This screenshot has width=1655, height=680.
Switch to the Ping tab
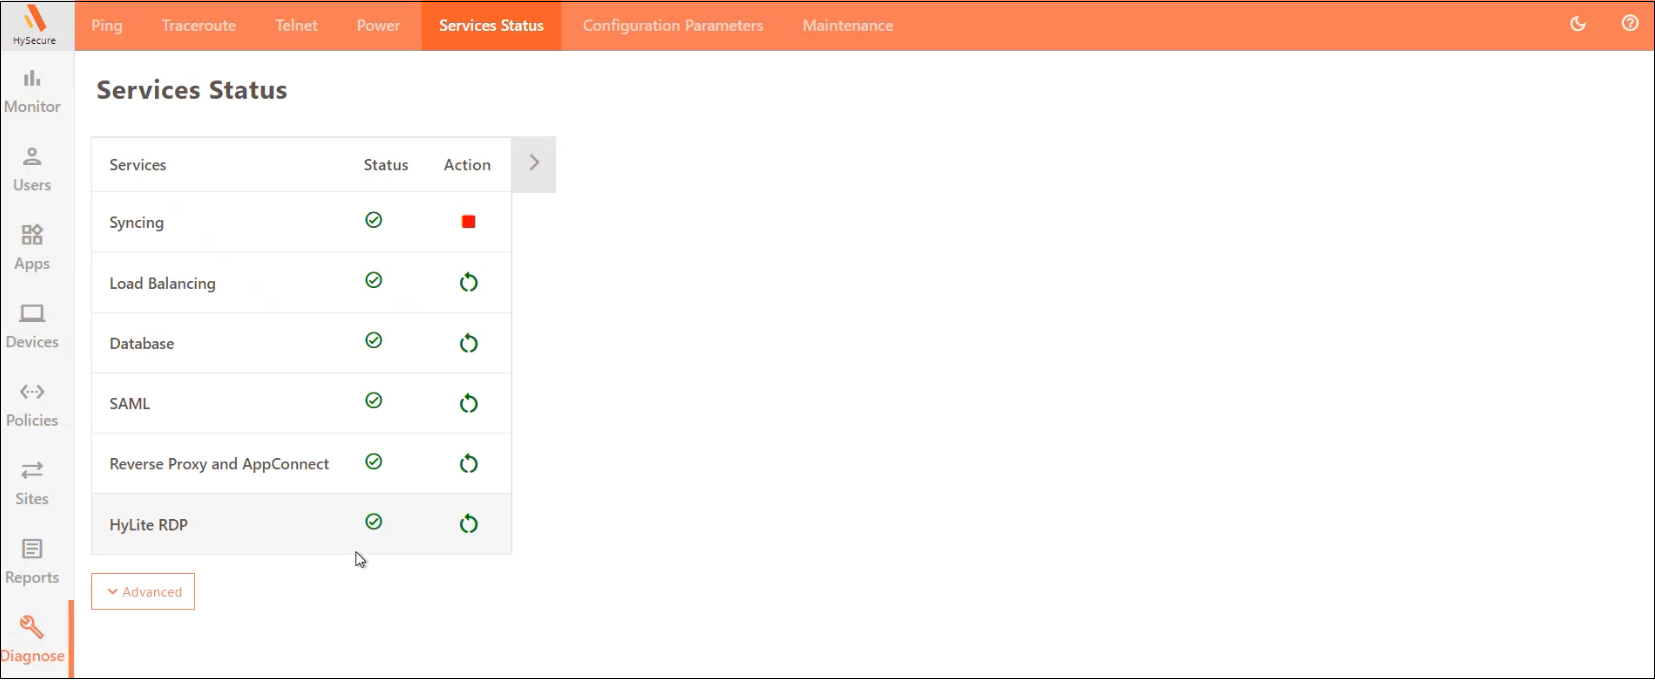click(107, 25)
